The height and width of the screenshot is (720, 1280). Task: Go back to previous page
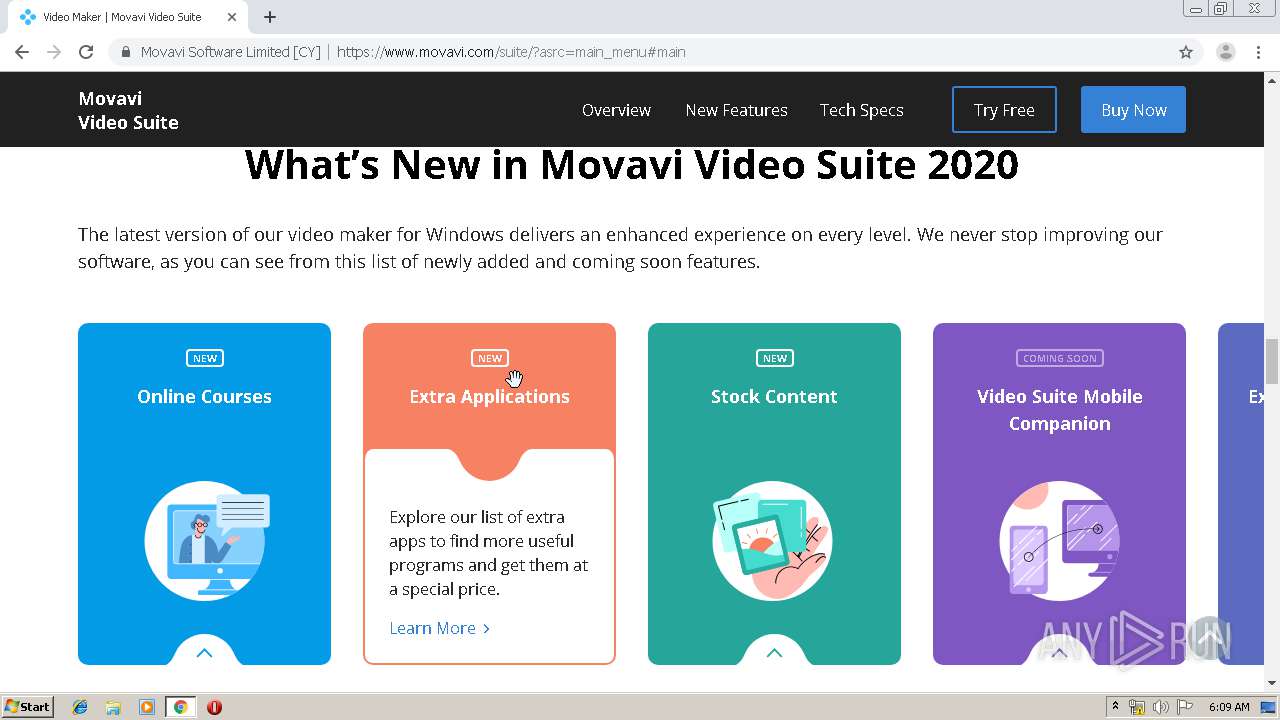[x=22, y=52]
